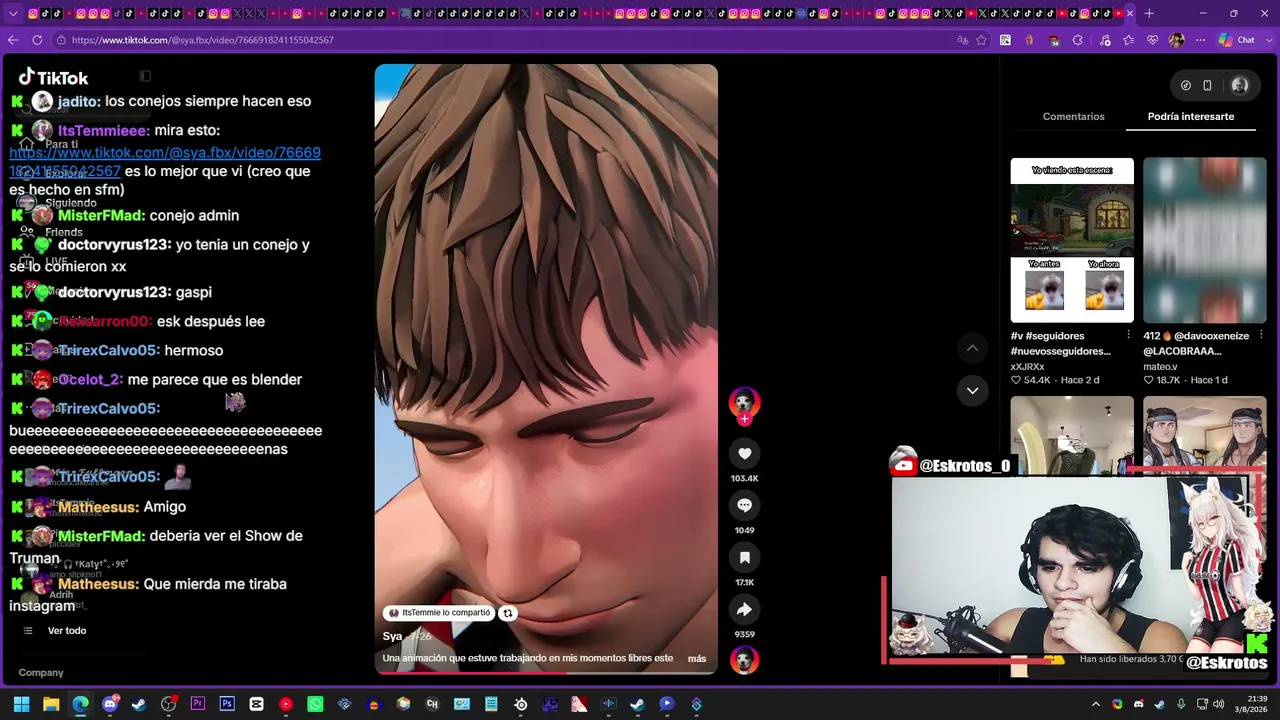
Task: Click the microphone icon in the system tray
Action: click(x=1180, y=705)
